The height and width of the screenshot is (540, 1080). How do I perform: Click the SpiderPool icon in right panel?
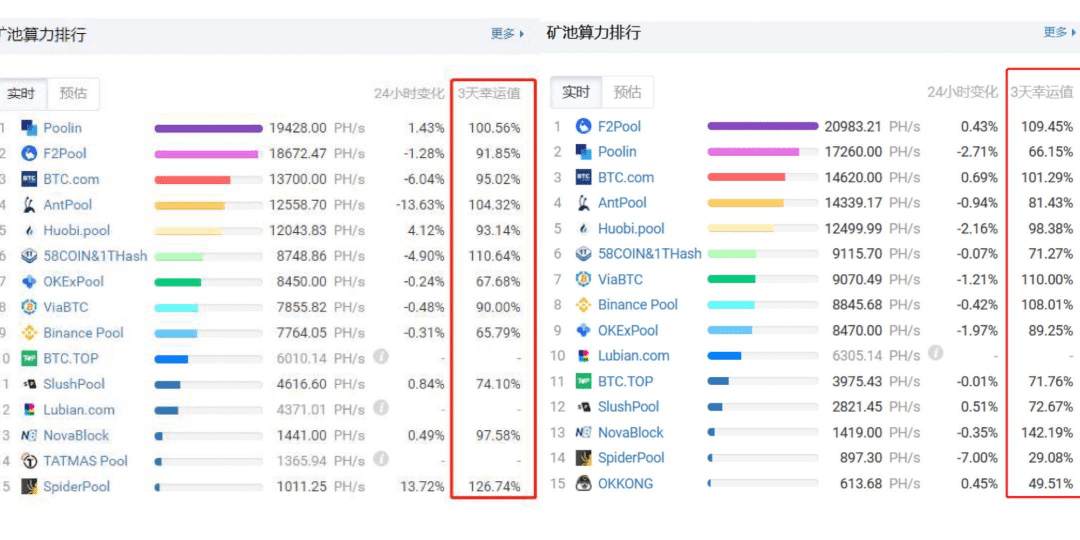pos(583,458)
